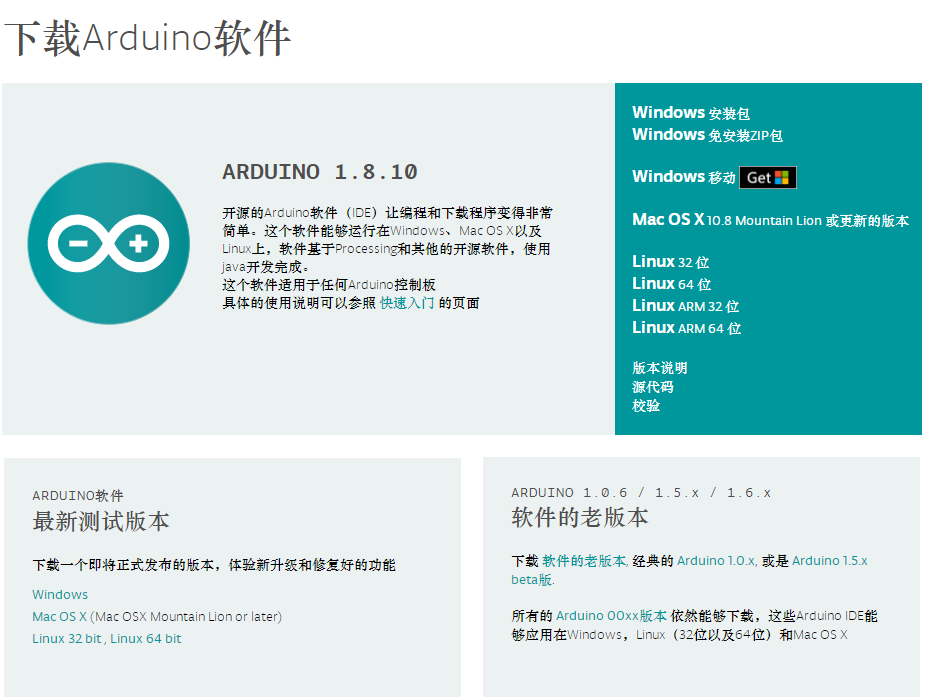Download the Linux 32 位 package
Viewport: 933px width, 697px height.
pos(670,262)
